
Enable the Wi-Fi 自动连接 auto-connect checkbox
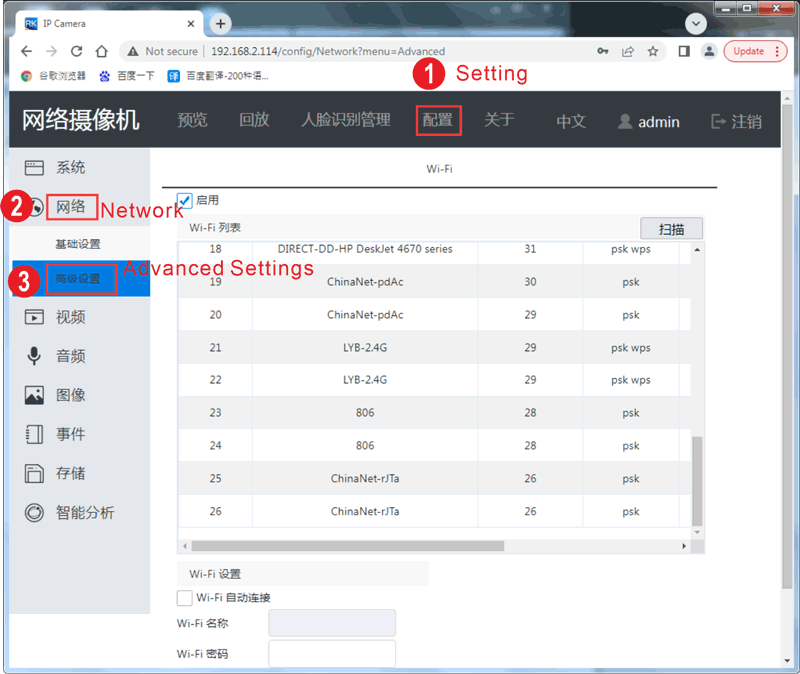coord(184,597)
